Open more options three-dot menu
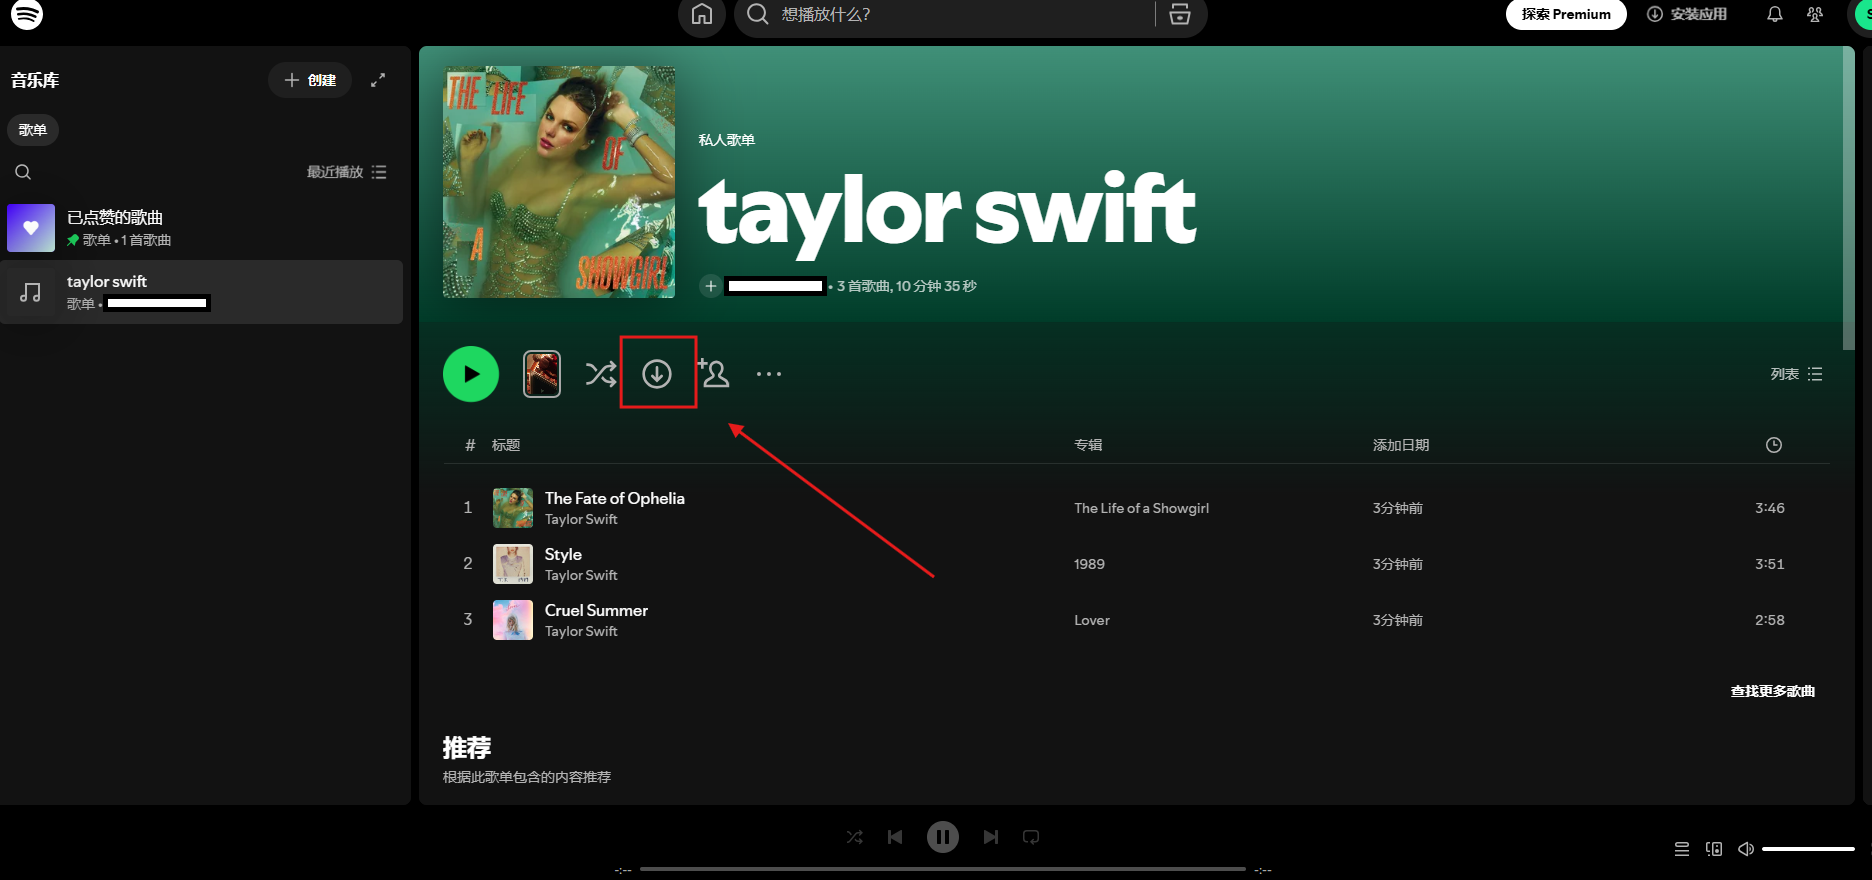The height and width of the screenshot is (880, 1872). pyautogui.click(x=768, y=374)
